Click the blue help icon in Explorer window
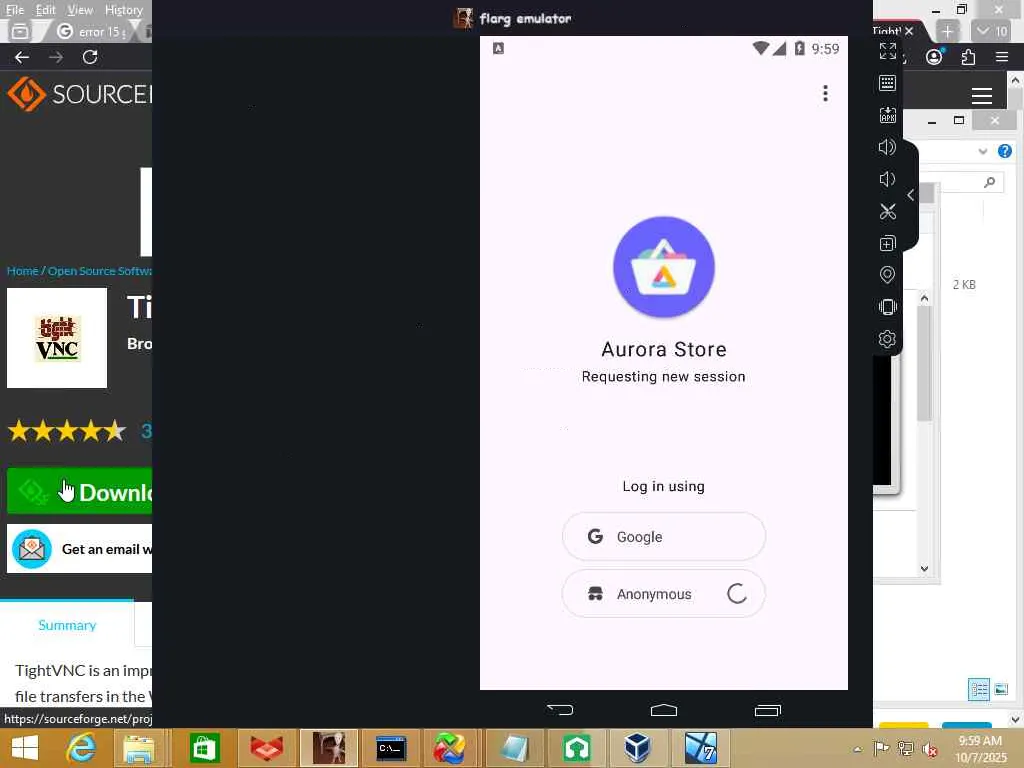This screenshot has height=768, width=1024. click(1004, 152)
